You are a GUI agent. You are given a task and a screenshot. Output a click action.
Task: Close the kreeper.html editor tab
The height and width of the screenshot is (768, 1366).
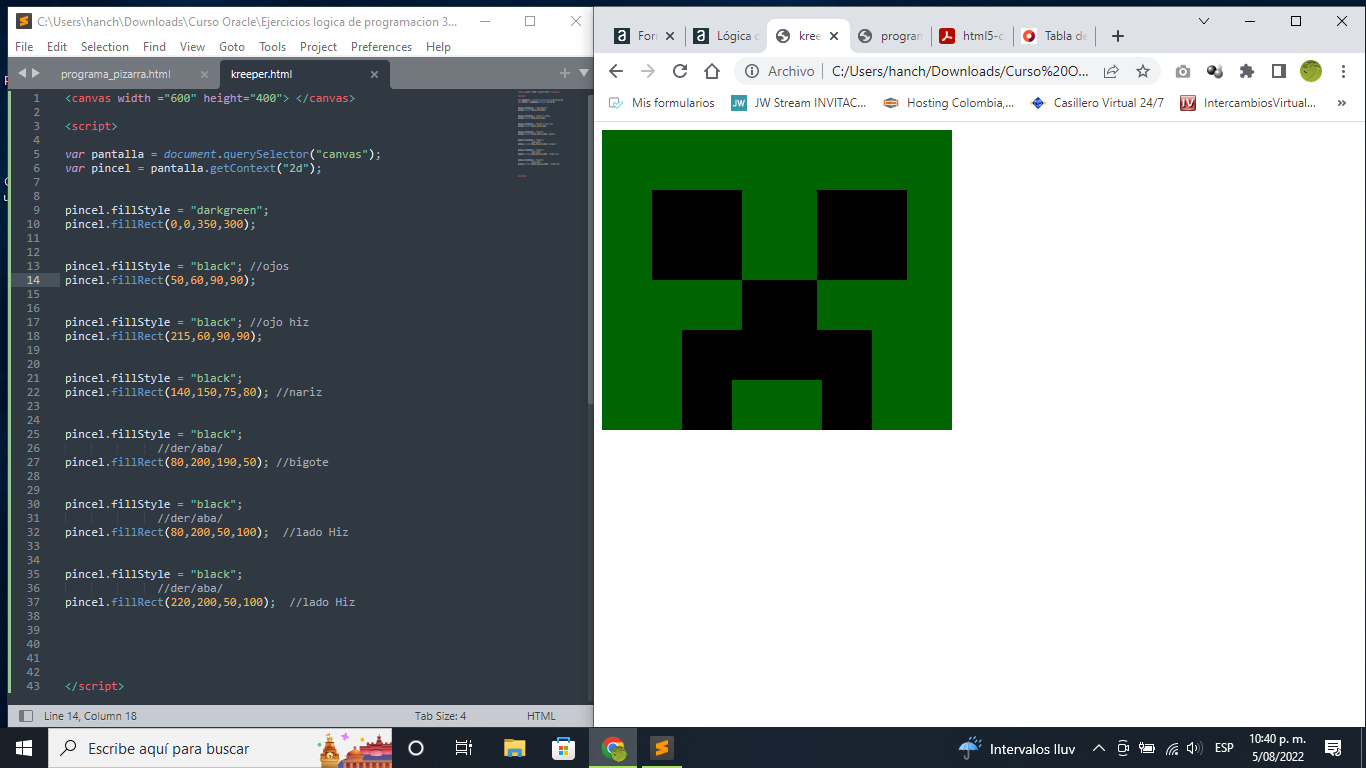point(375,74)
